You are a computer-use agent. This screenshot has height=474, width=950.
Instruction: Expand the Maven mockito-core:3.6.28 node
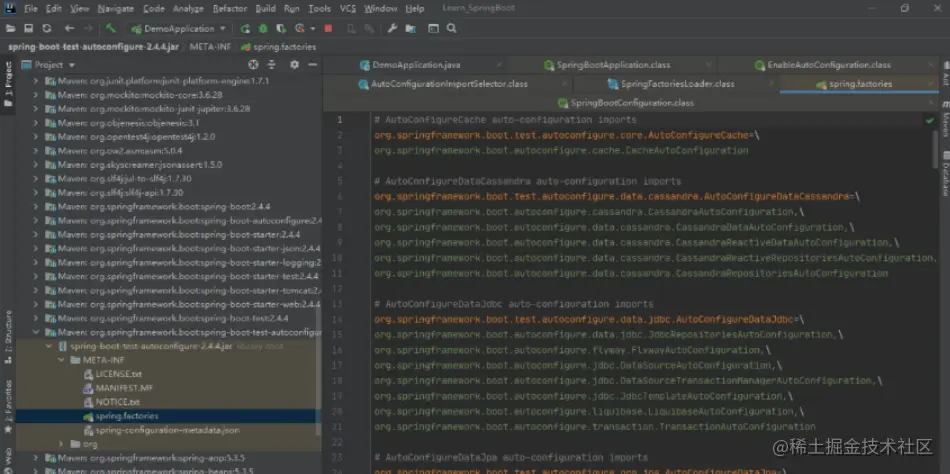36,95
